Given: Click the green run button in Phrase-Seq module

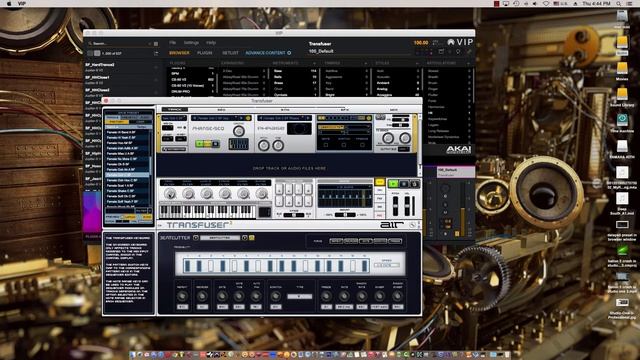Looking at the screenshot, I should tap(200, 144).
